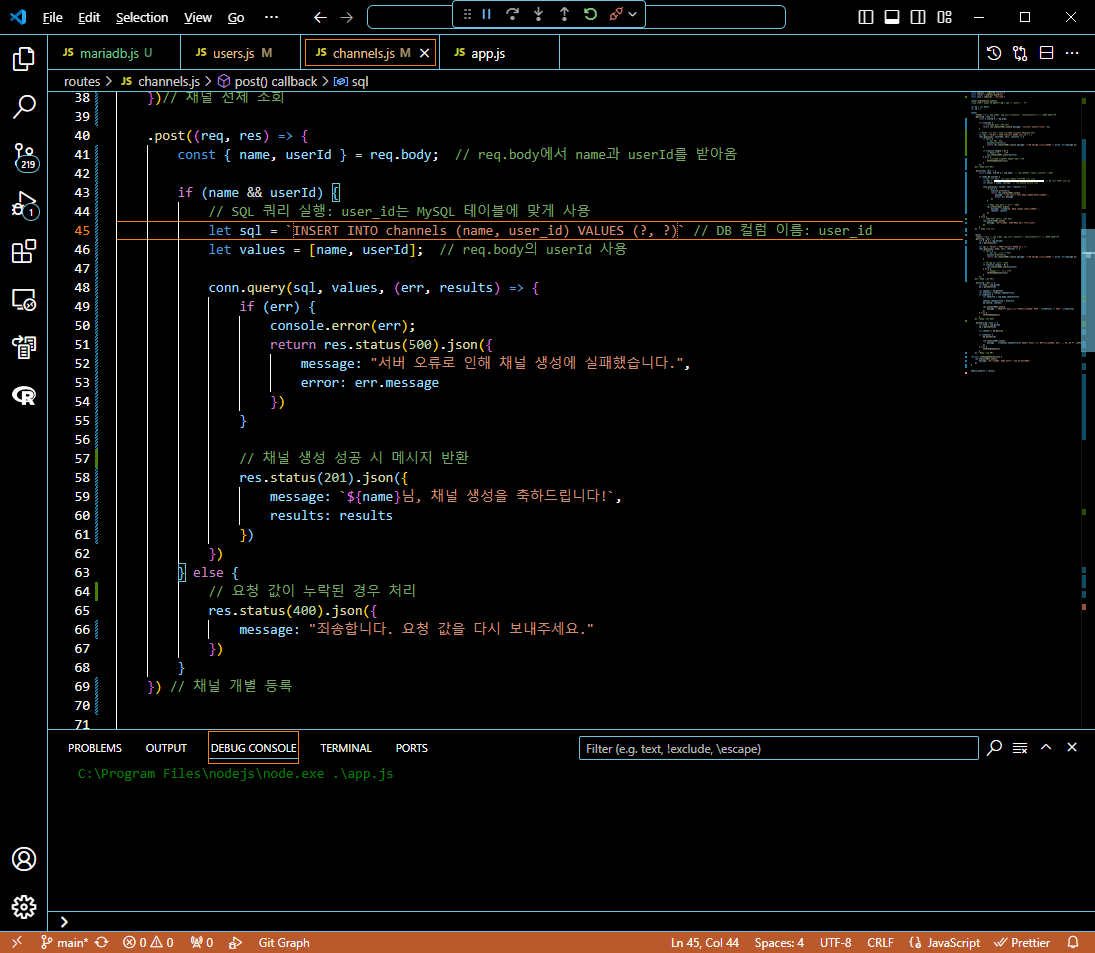Open the Go menu
This screenshot has height=953, width=1095.
point(236,17)
